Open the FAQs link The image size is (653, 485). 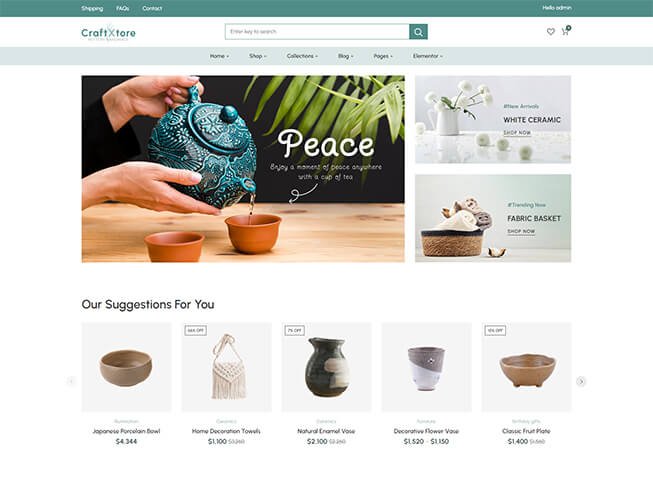[x=122, y=8]
